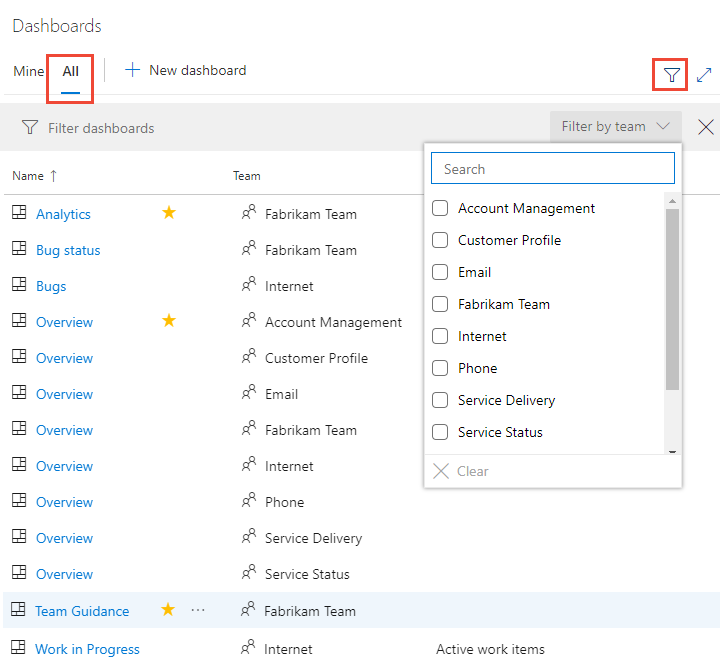Click star on Account Management Overview row
This screenshot has width=720, height=664.
[169, 321]
